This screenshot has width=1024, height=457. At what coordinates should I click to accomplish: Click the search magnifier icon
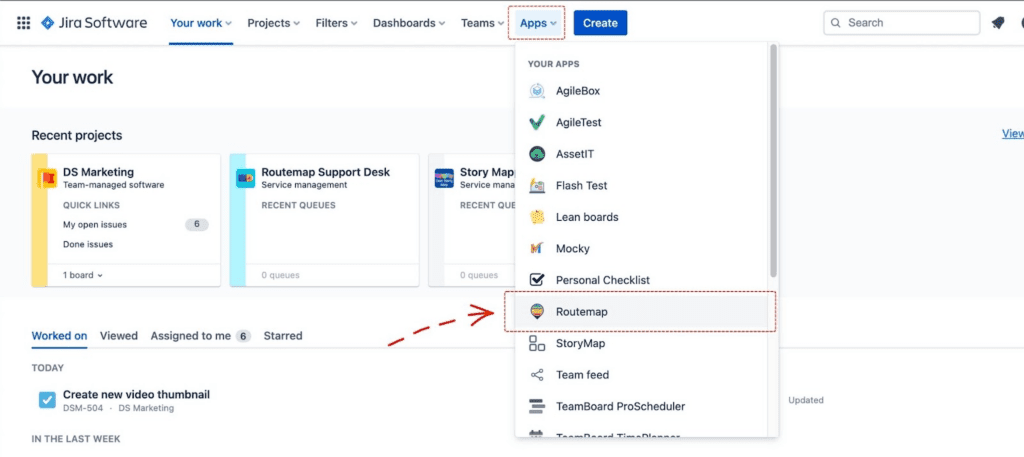(x=836, y=23)
